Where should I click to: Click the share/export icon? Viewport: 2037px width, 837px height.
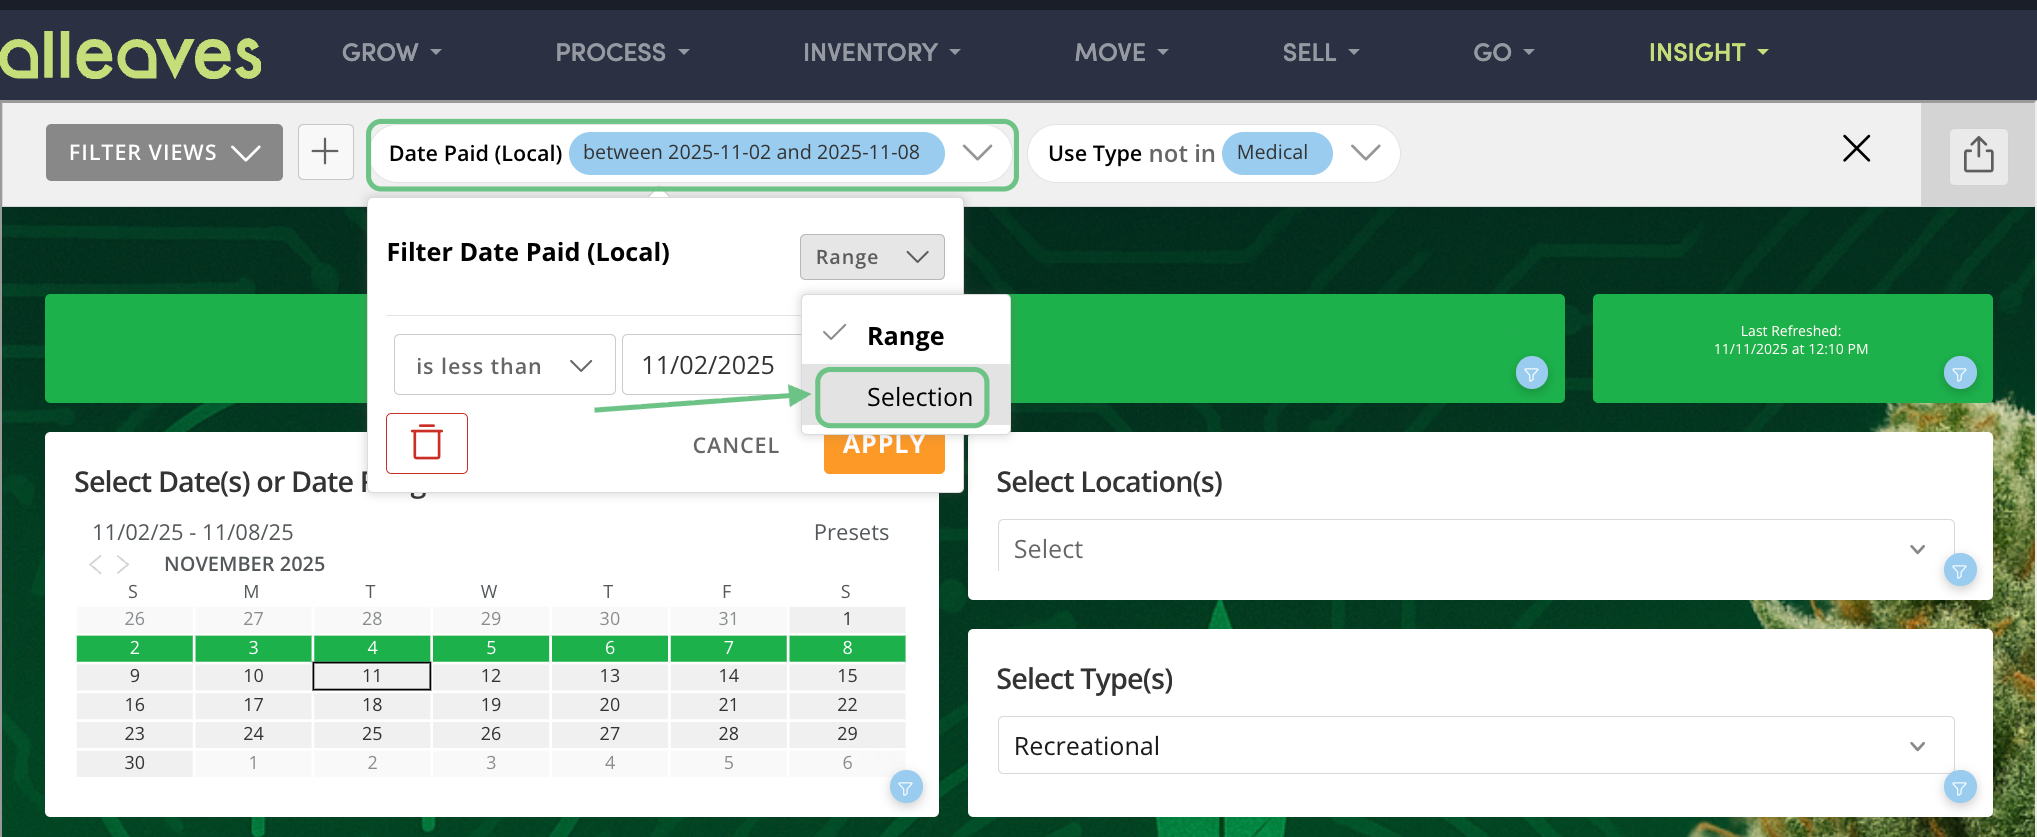[x=1978, y=155]
